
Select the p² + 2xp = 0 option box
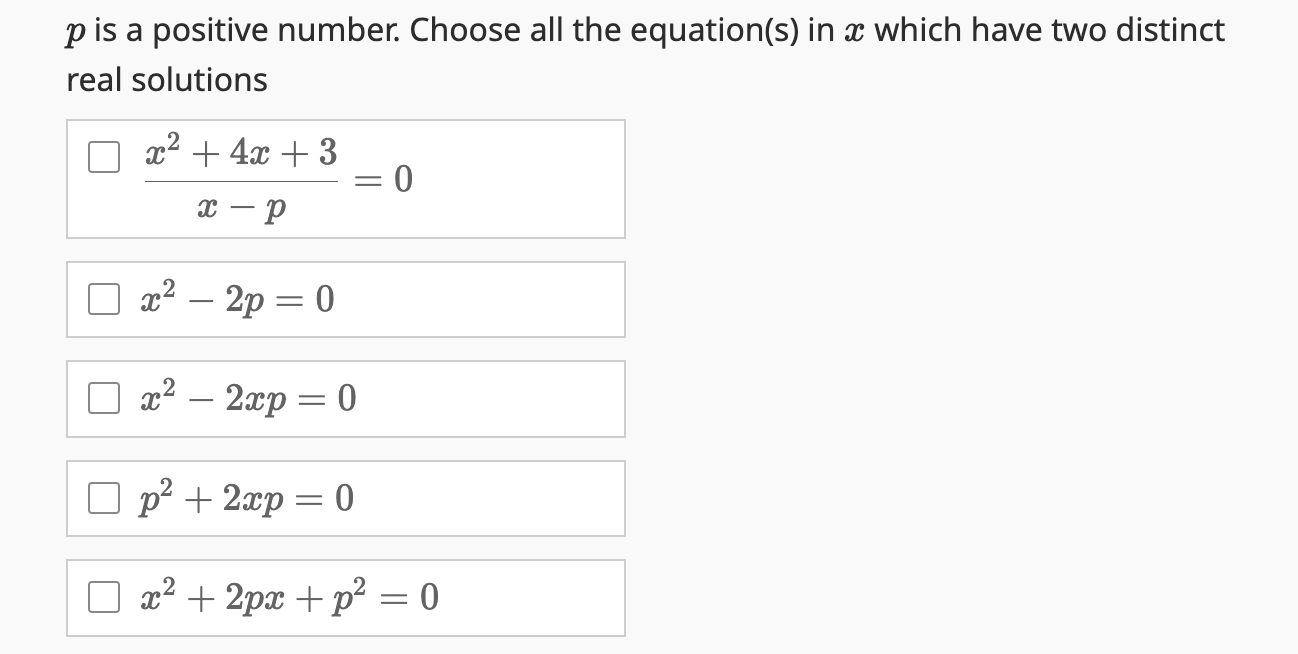[345, 497]
